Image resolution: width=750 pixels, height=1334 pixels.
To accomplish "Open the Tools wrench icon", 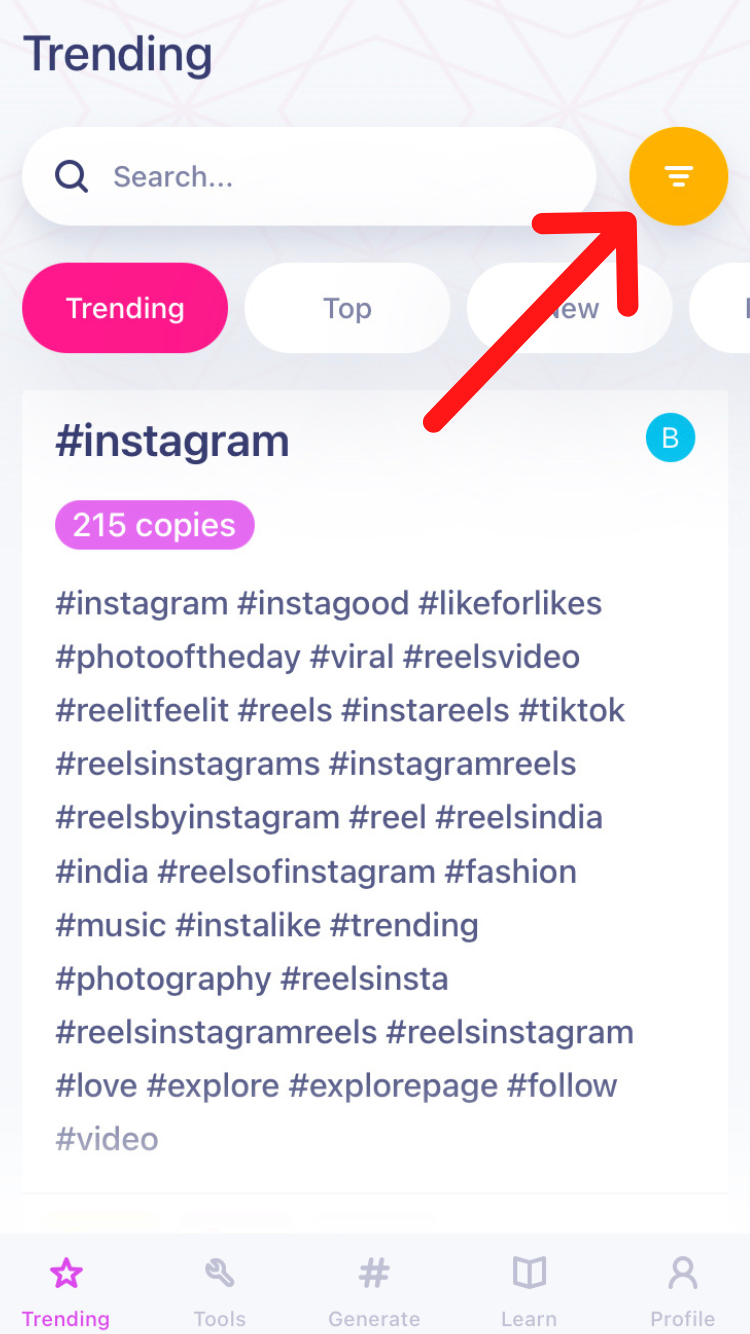I will coord(220,1273).
